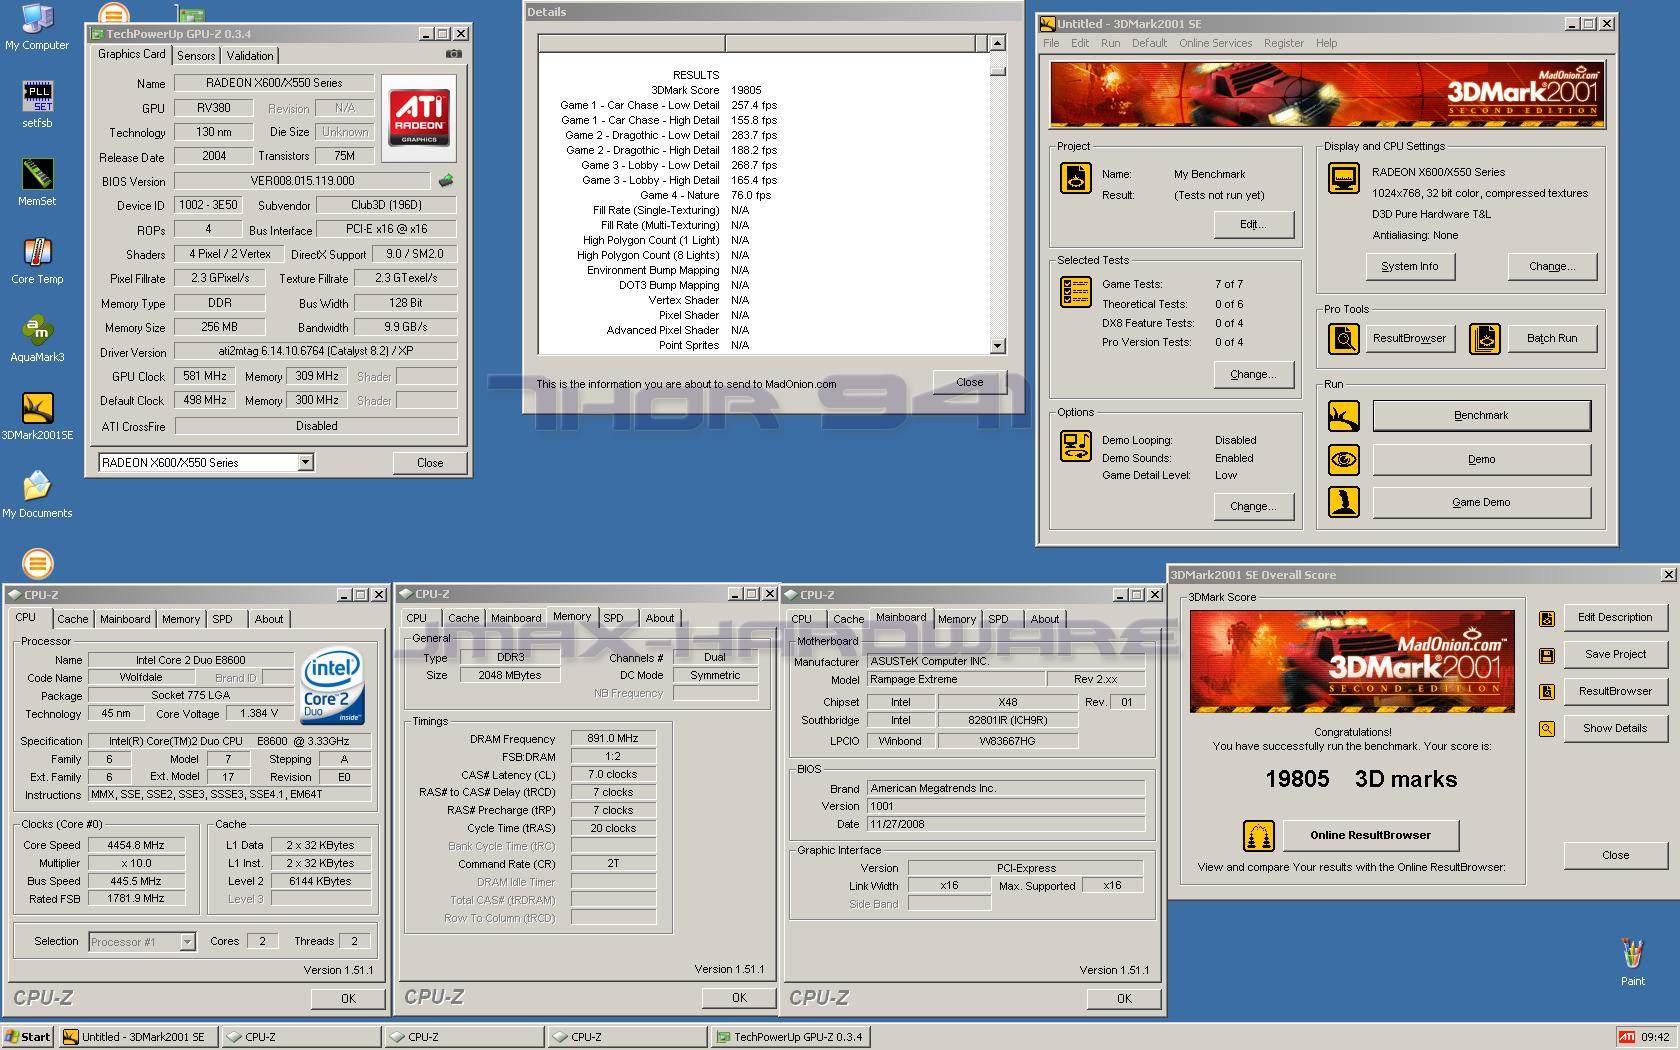Click the System Info button
This screenshot has height=1050, width=1680.
click(1410, 266)
